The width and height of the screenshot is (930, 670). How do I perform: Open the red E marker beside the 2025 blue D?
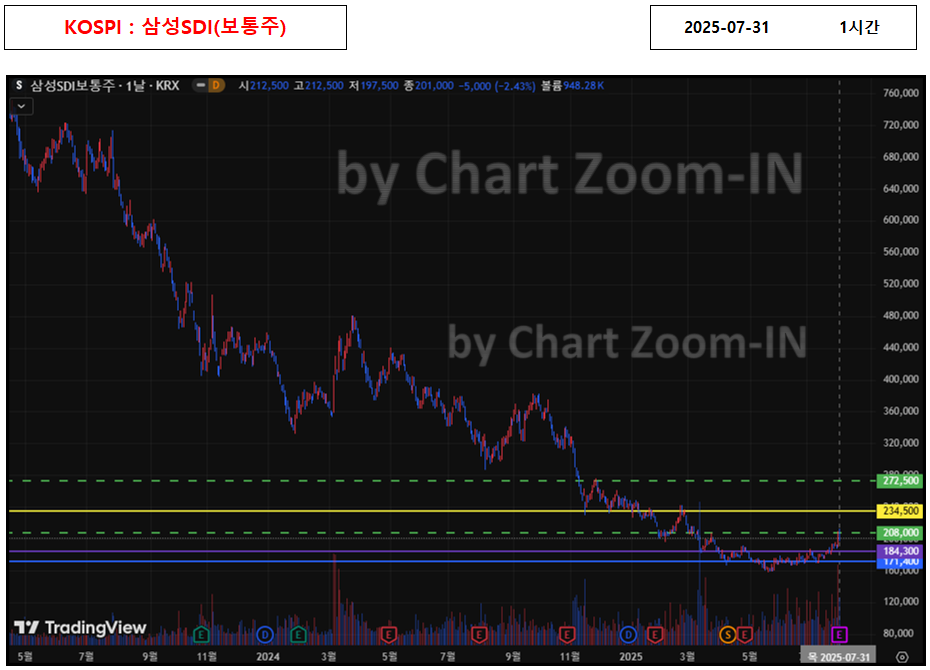[x=655, y=635]
